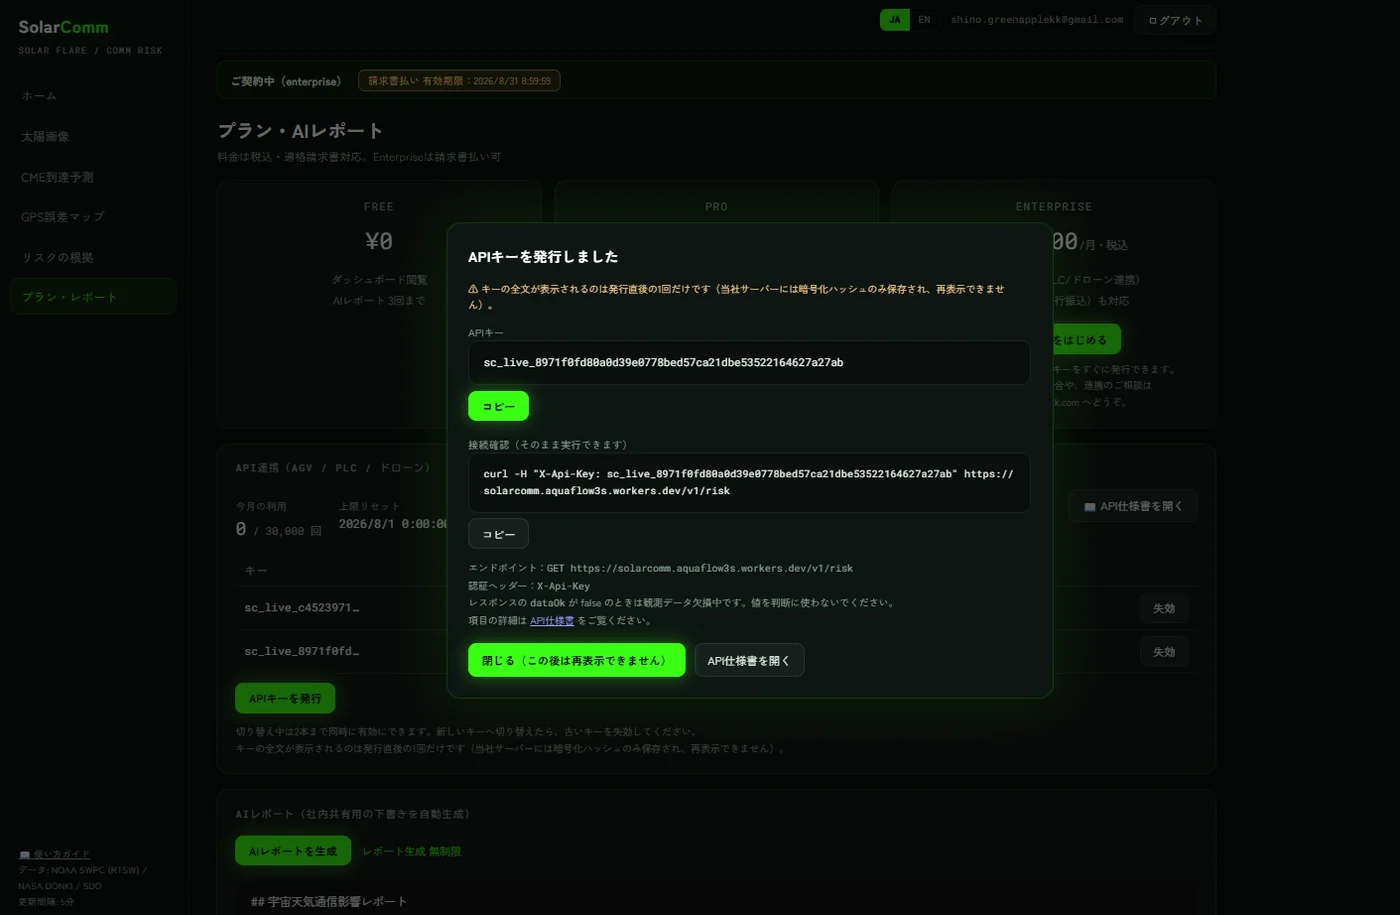Select the API key text field
This screenshot has width=1400, height=915.
pos(749,362)
